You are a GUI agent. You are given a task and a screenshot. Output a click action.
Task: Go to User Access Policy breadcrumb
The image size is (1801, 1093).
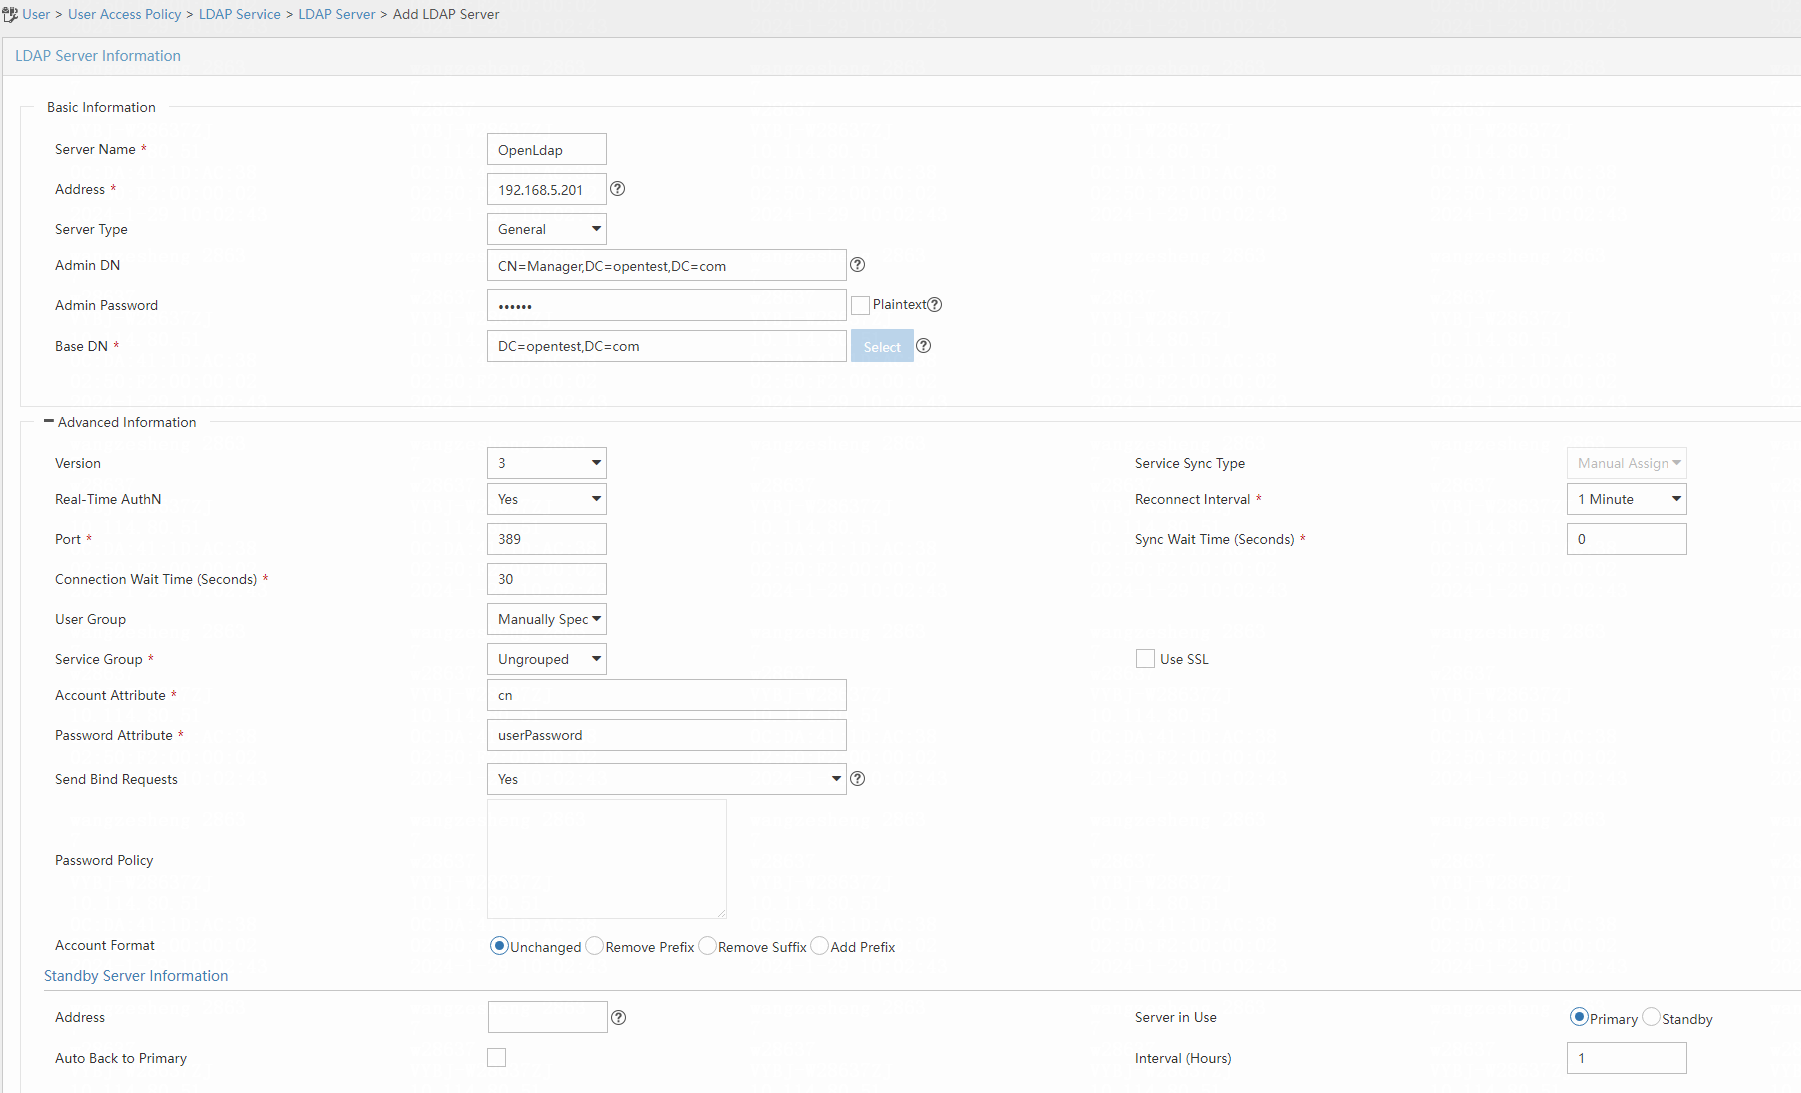pyautogui.click(x=125, y=14)
